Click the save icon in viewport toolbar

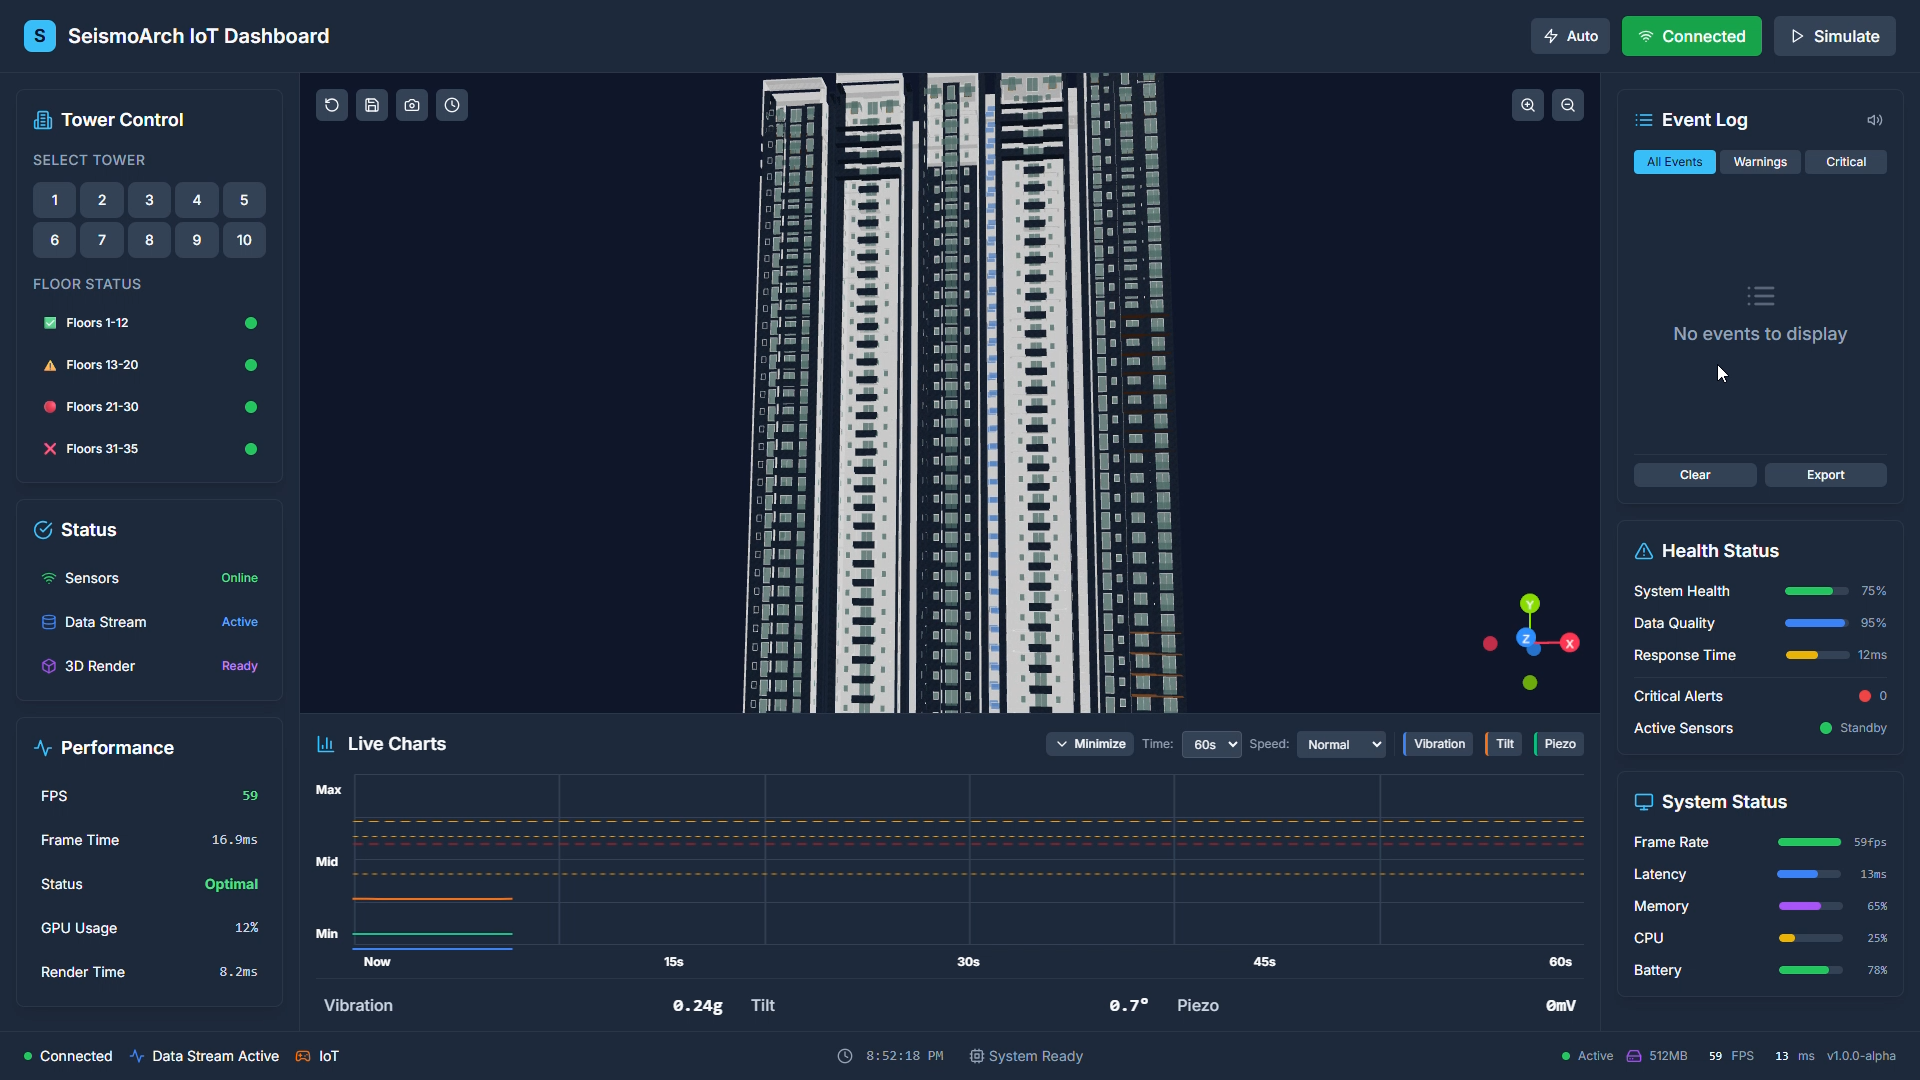[372, 105]
